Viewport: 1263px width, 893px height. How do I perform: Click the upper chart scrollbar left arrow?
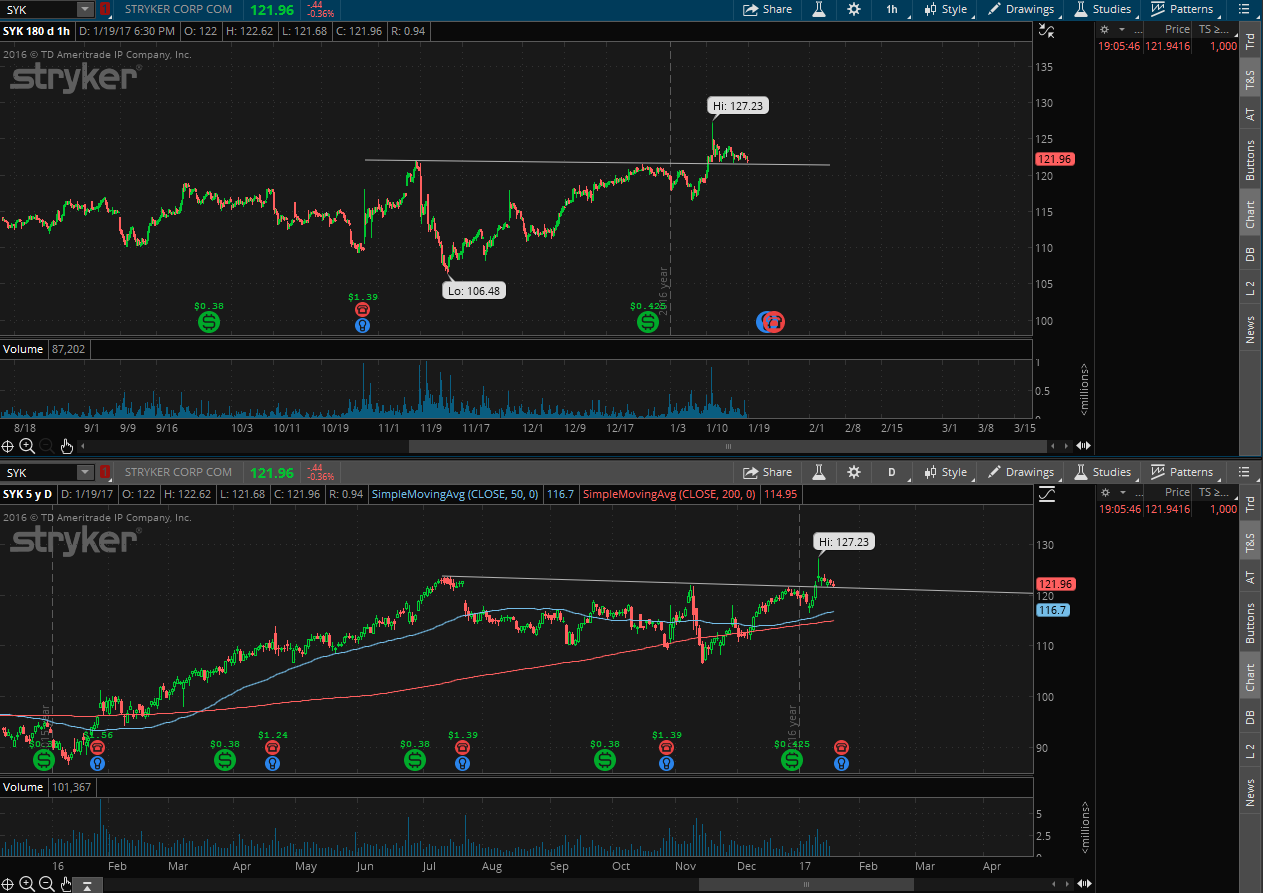point(84,446)
